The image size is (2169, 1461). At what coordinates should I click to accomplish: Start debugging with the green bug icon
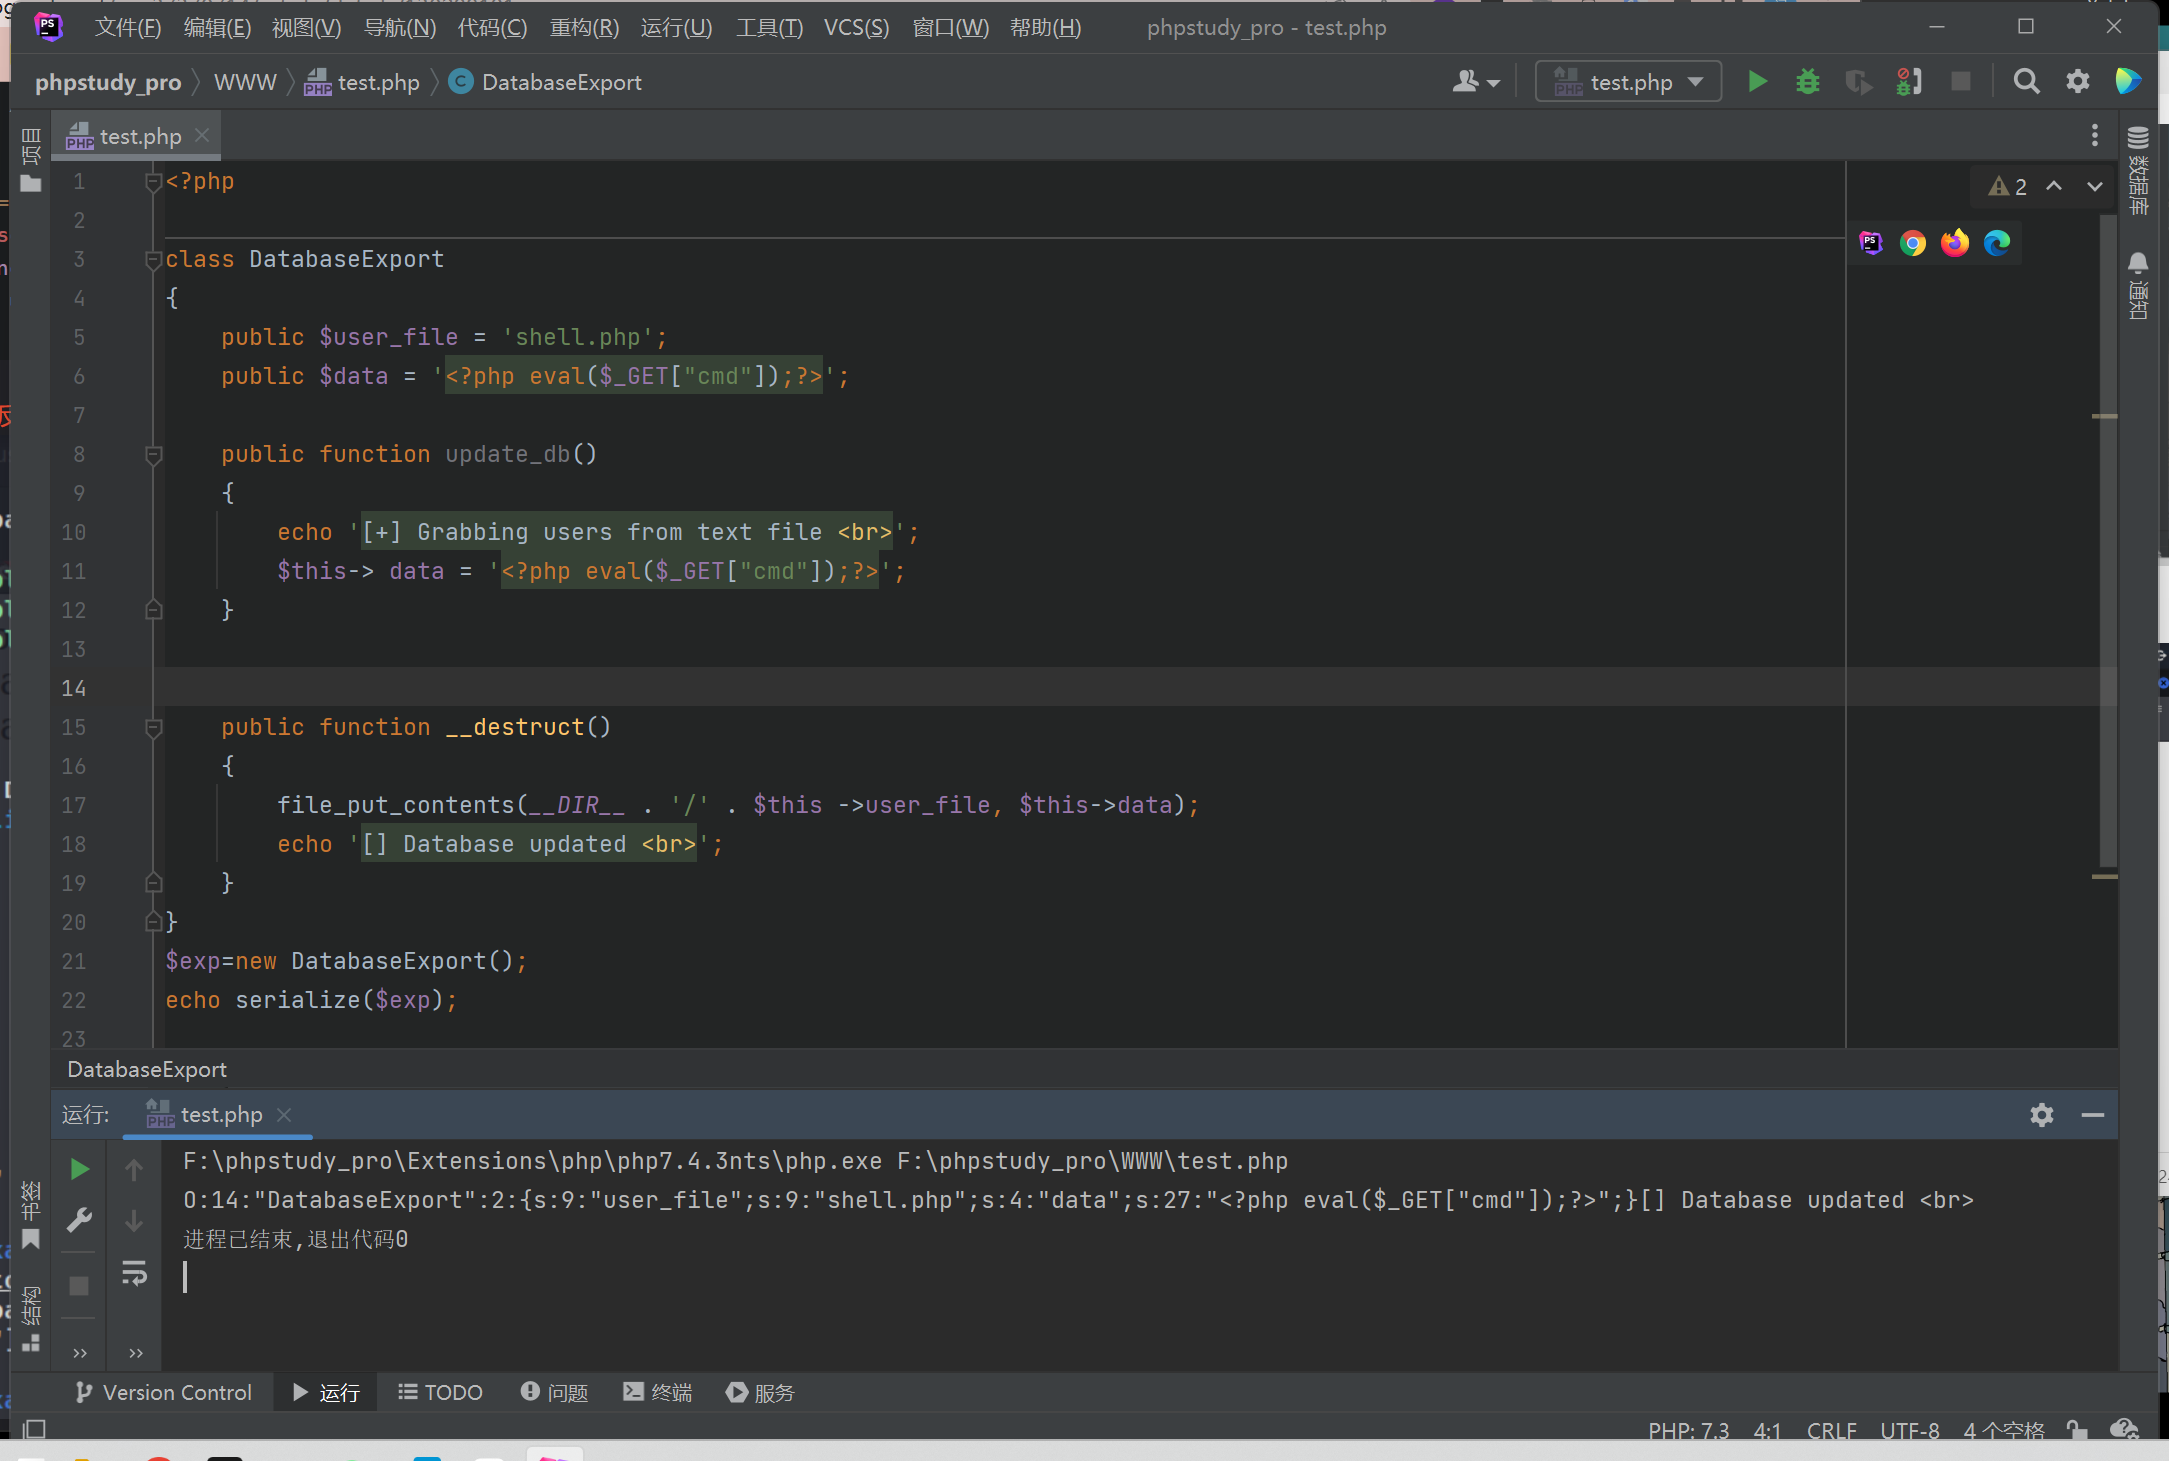point(1808,81)
